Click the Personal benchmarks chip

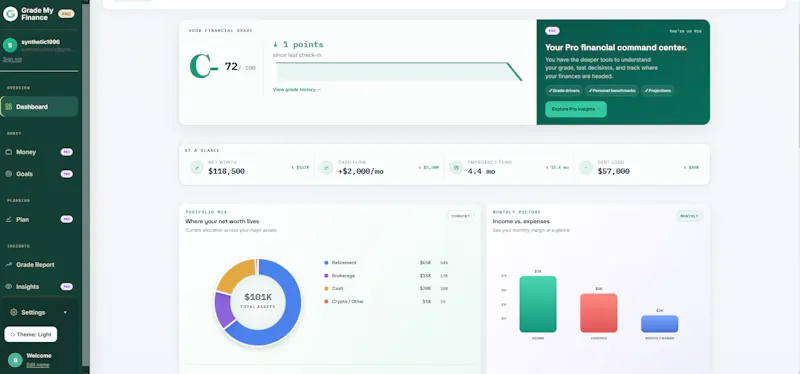(612, 91)
